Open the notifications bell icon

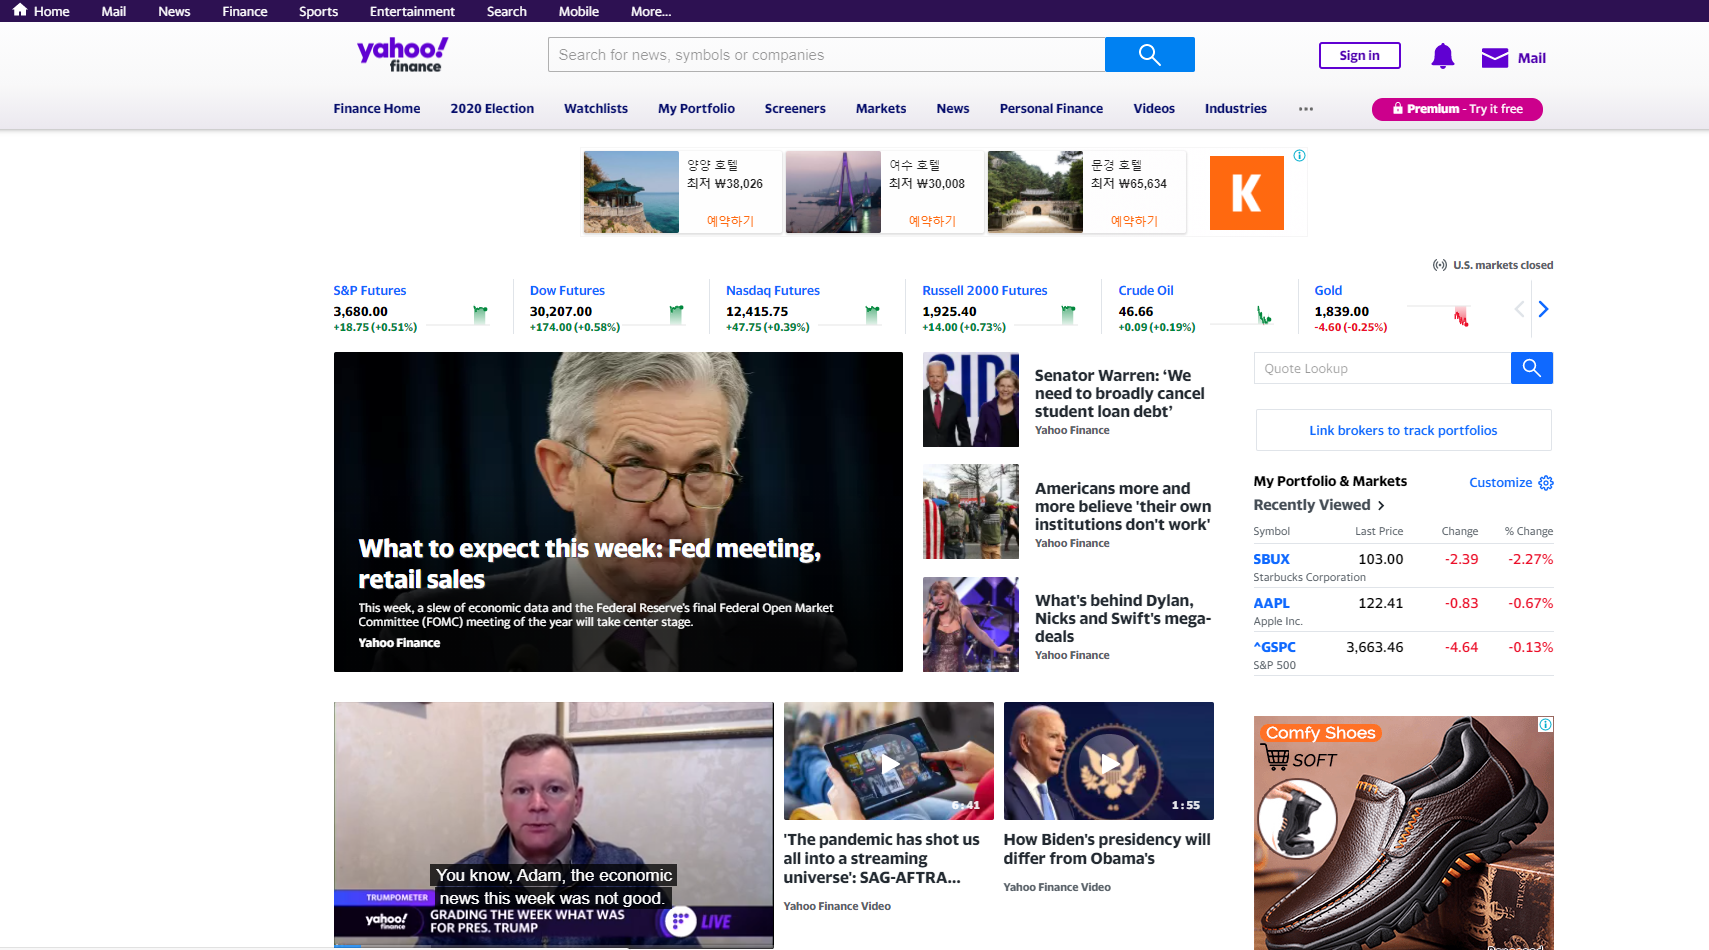tap(1442, 56)
